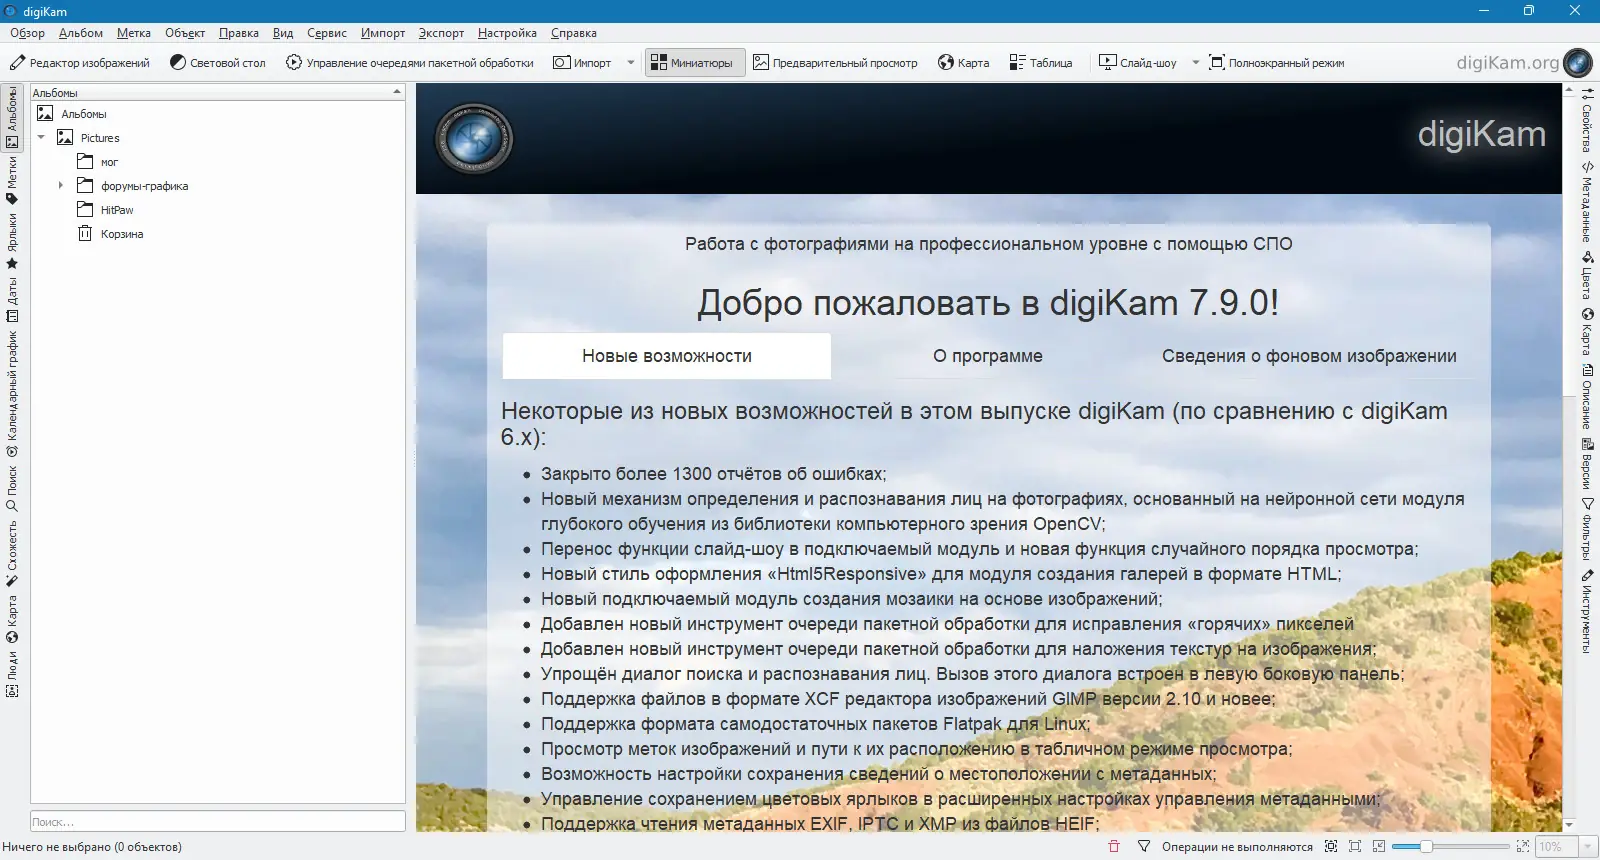Click the album search field Поиск…
The height and width of the screenshot is (860, 1600).
point(218,822)
